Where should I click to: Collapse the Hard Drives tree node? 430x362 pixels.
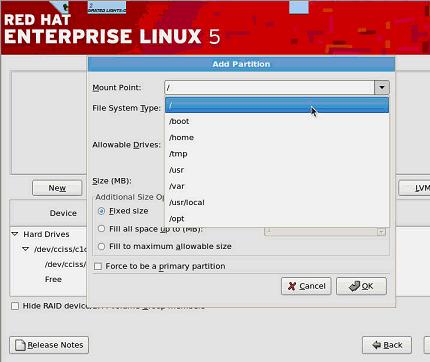click(15, 234)
